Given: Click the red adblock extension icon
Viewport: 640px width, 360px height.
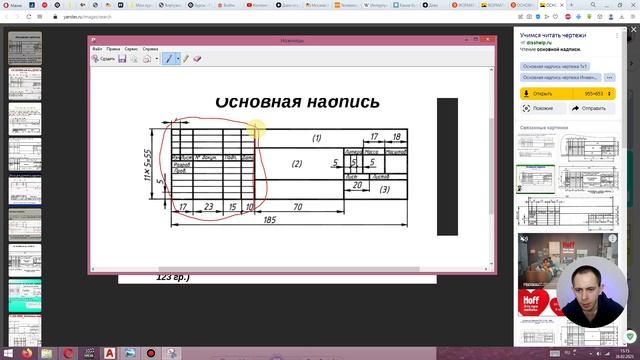Looking at the screenshot, I should [x=567, y=17].
